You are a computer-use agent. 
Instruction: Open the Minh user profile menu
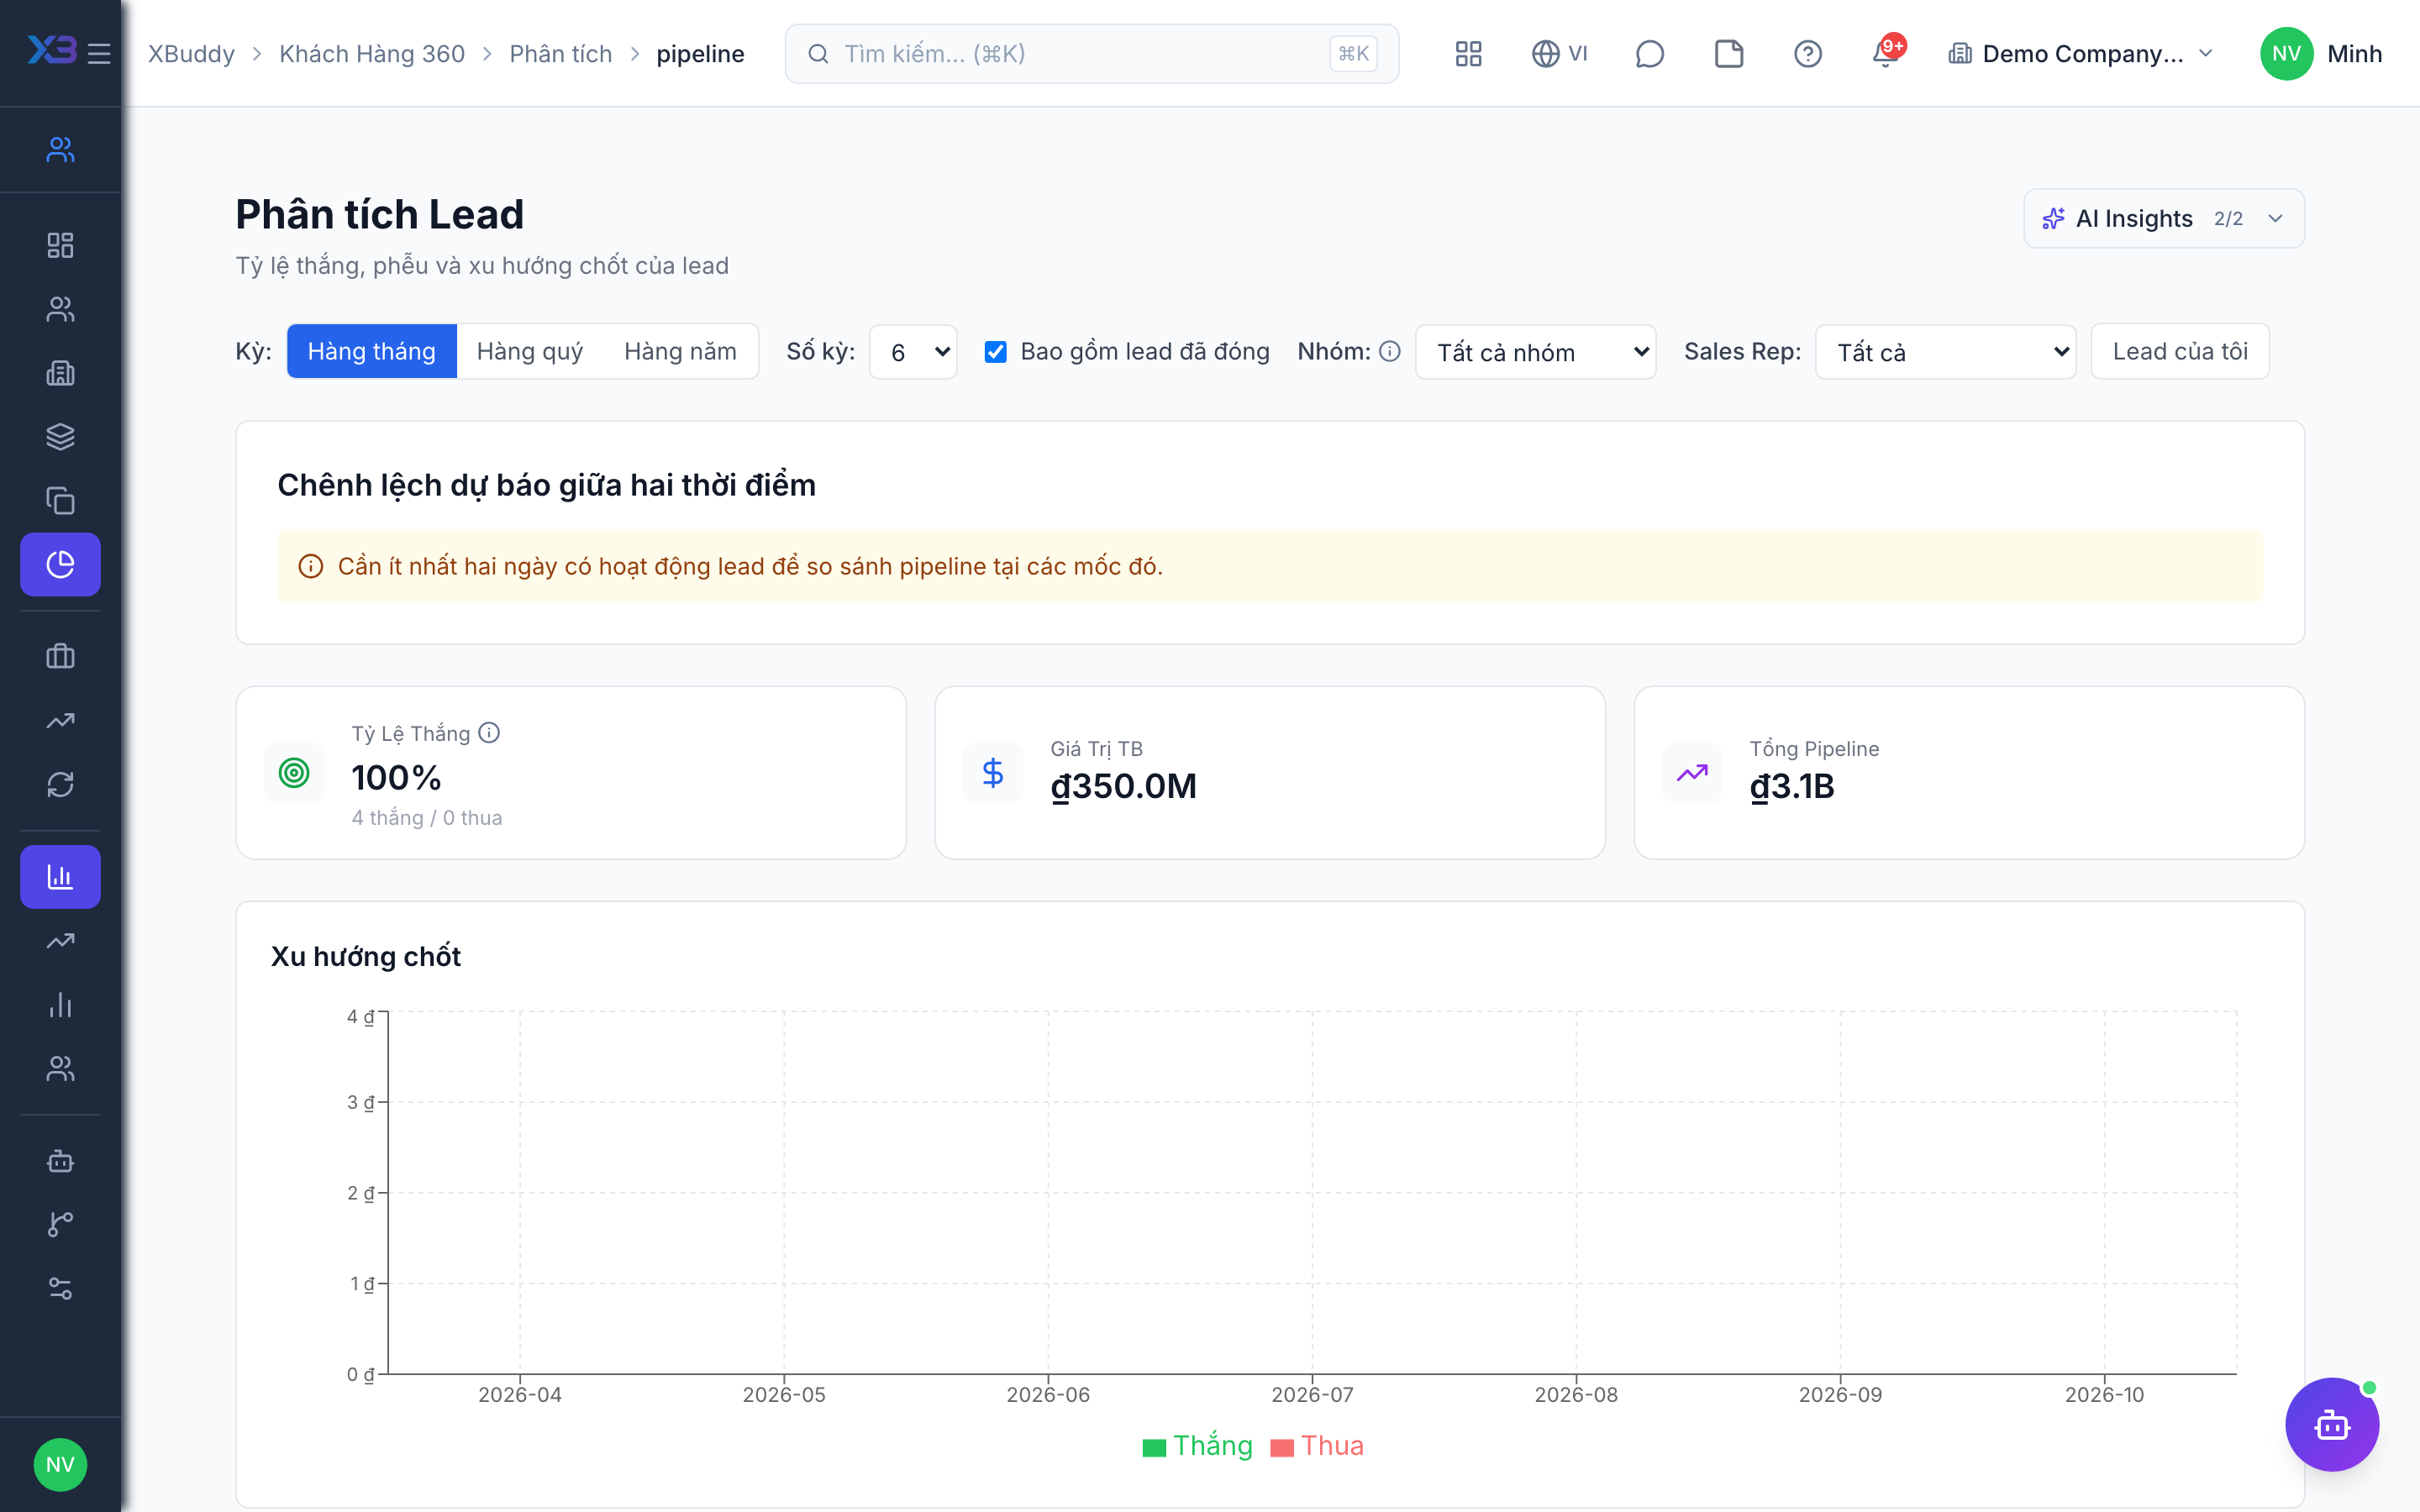(2321, 53)
